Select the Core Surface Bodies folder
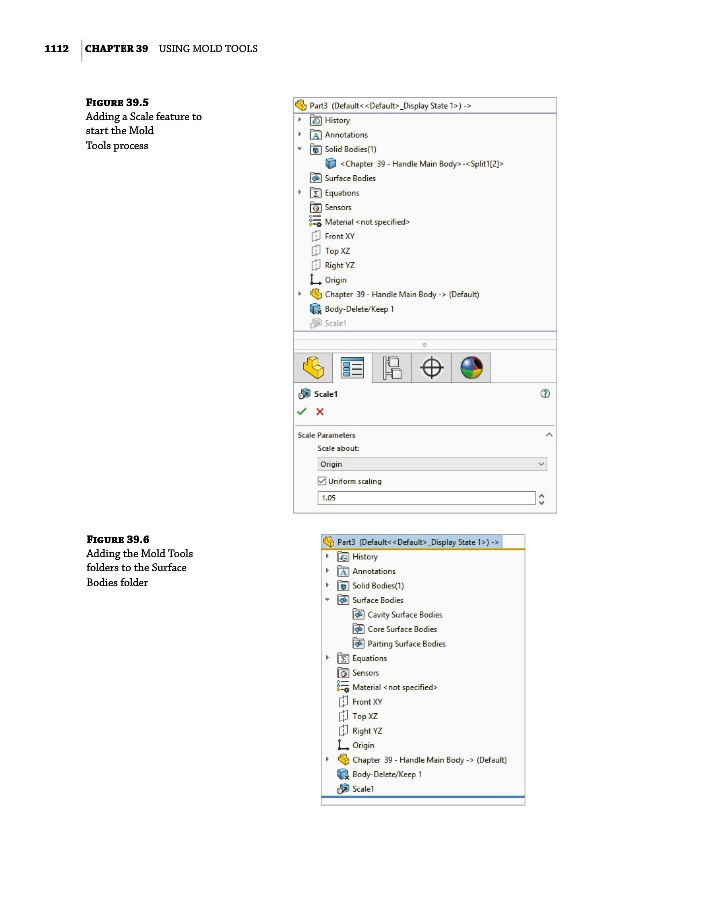 pos(401,629)
